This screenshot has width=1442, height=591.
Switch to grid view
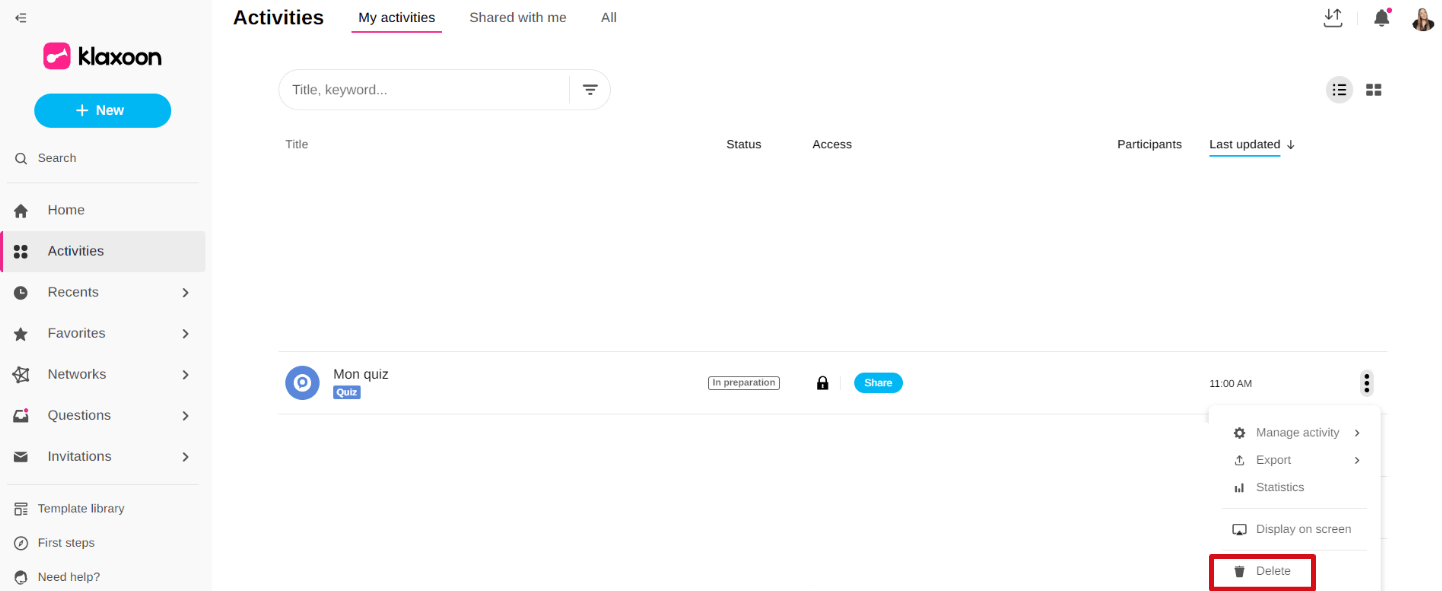1373,90
